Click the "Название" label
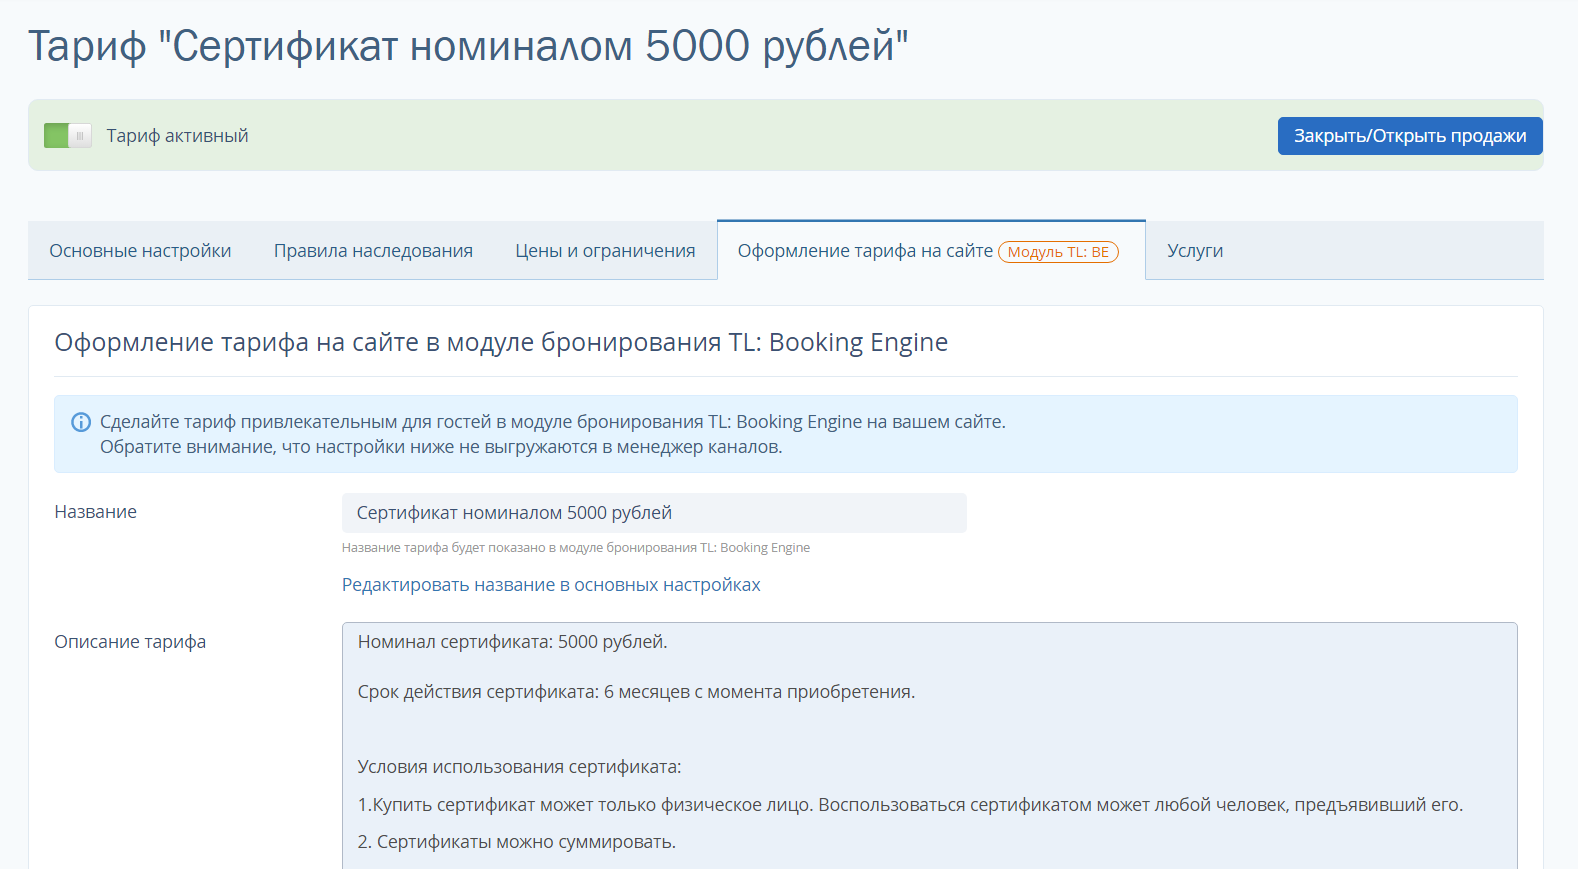 (x=95, y=512)
